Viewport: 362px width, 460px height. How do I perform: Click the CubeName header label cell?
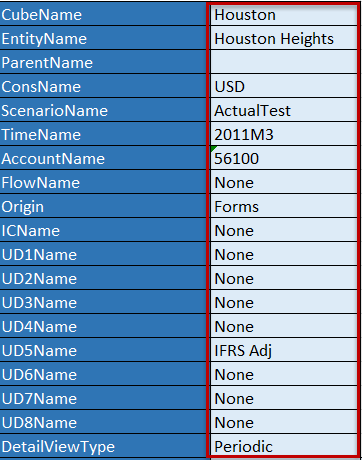(103, 14)
